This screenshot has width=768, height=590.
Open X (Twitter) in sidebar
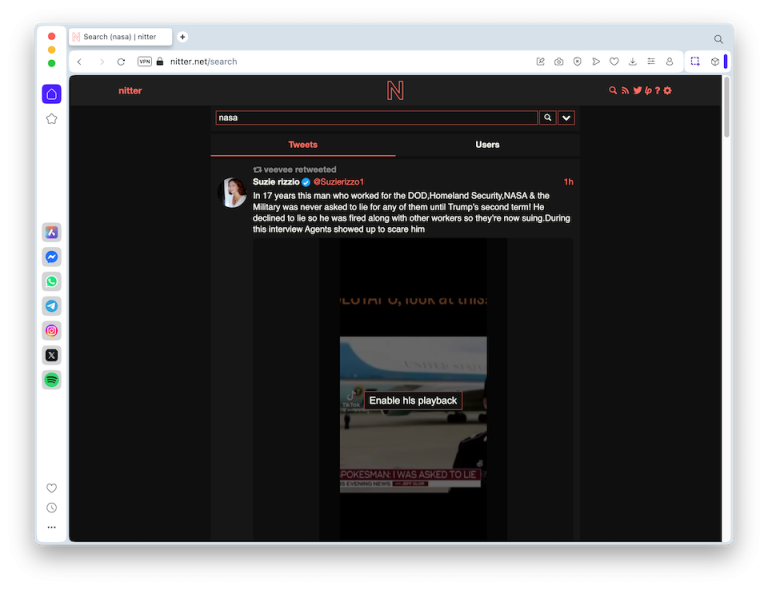(51, 355)
